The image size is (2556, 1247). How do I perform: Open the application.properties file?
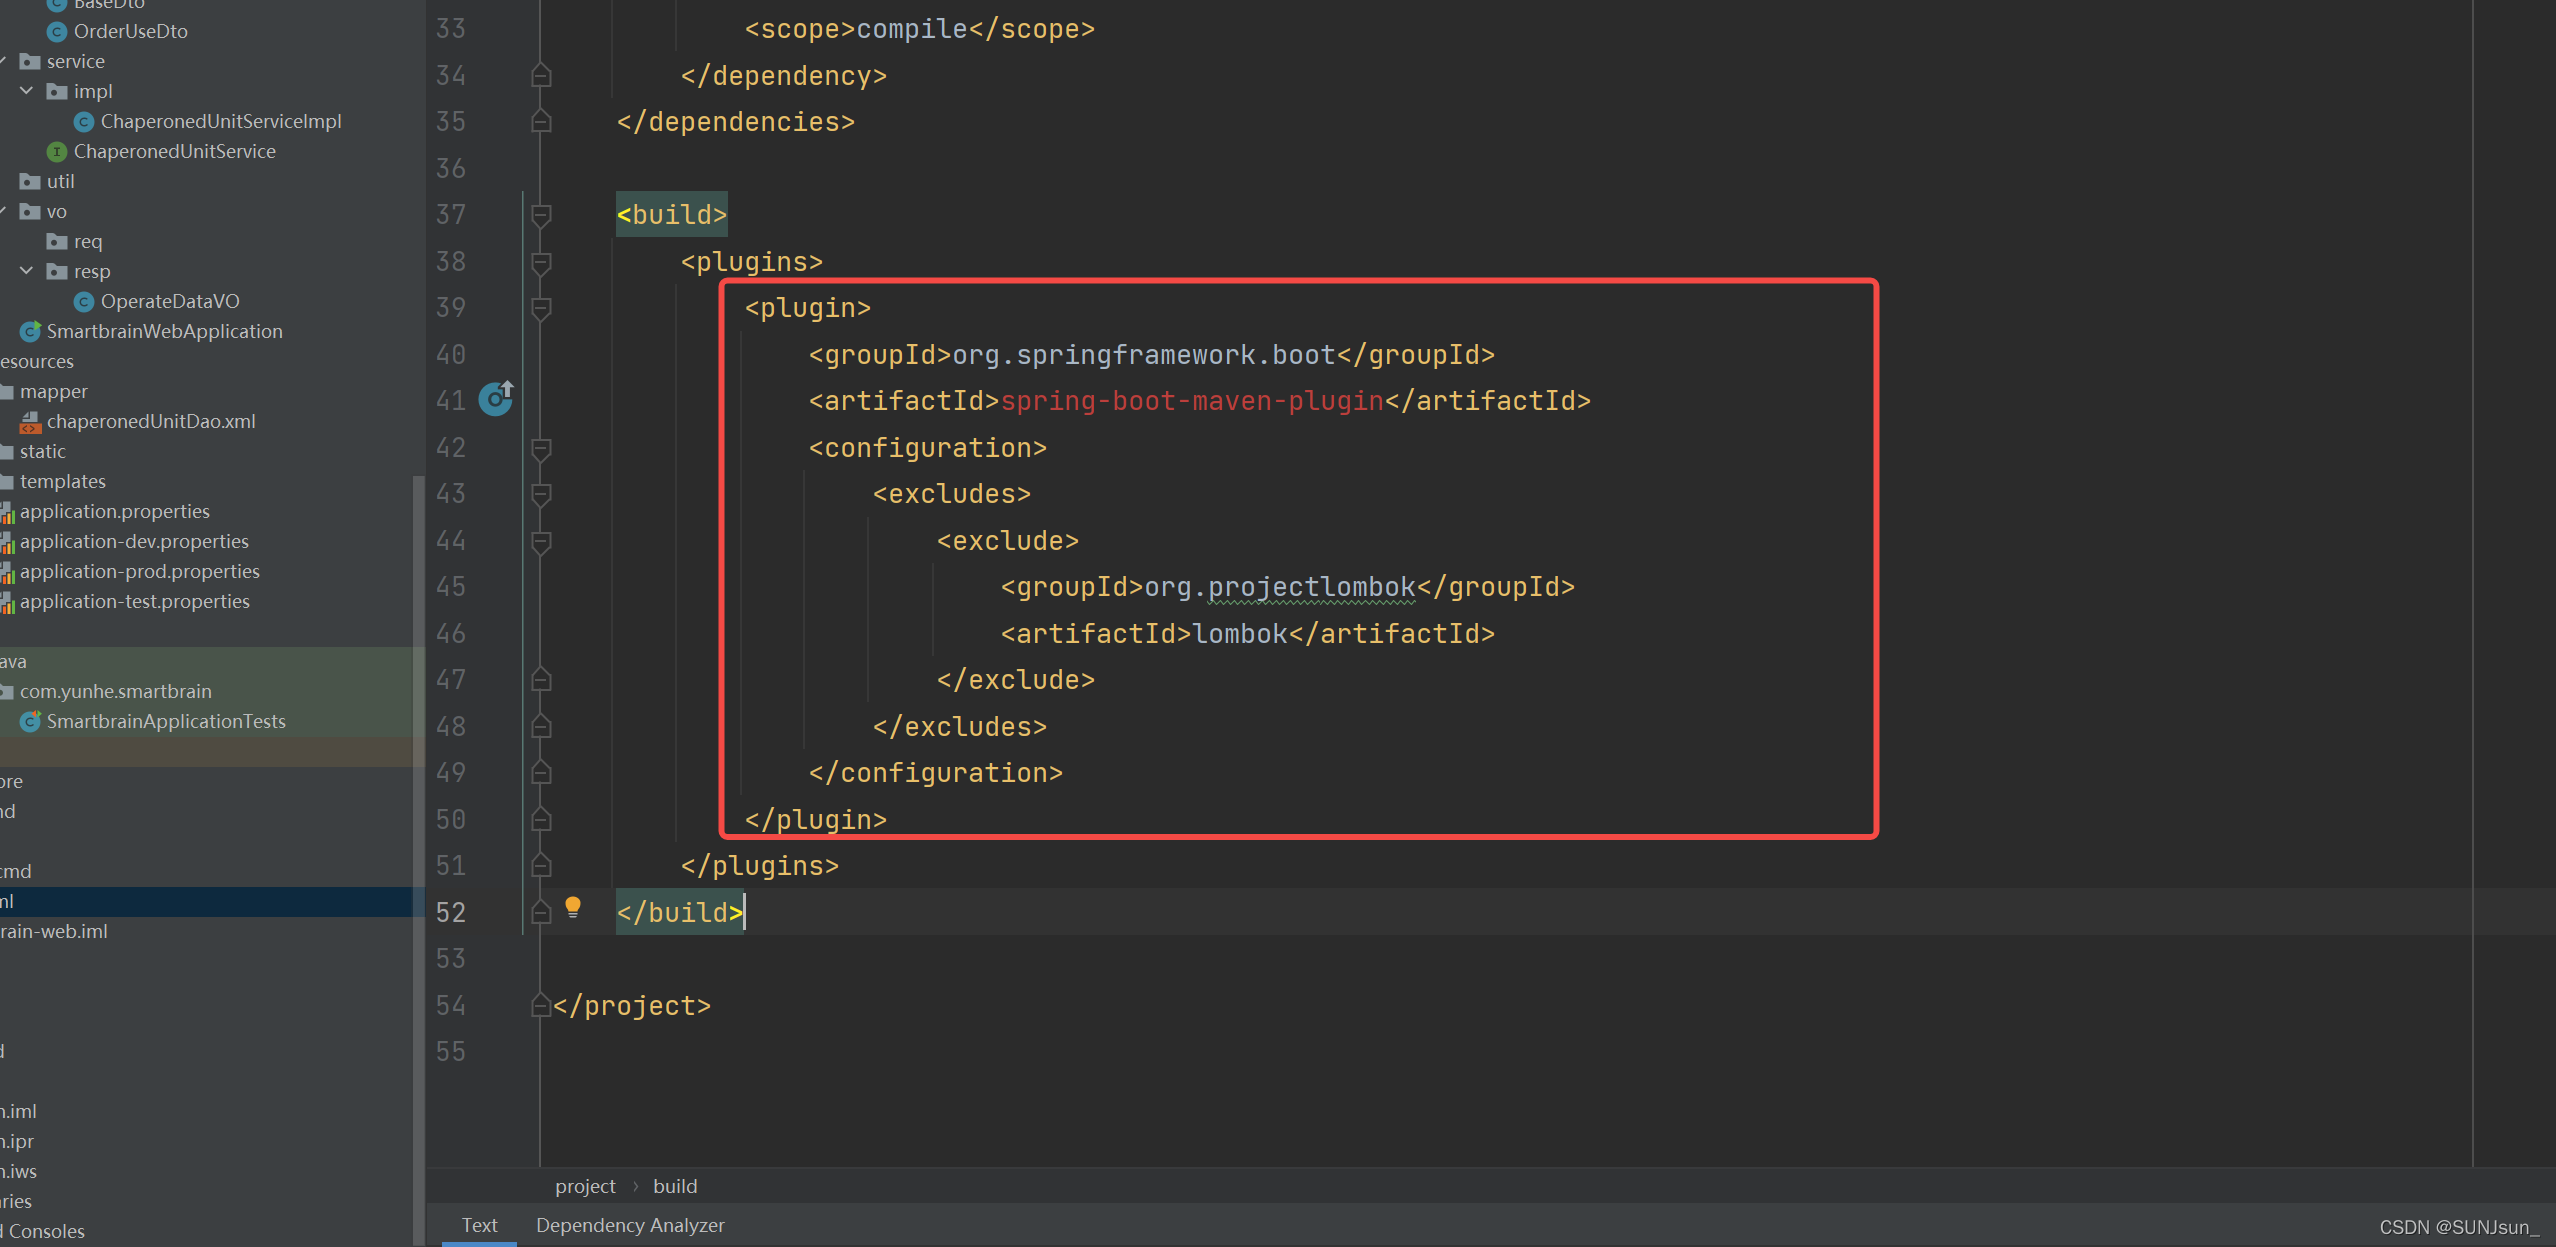click(115, 511)
